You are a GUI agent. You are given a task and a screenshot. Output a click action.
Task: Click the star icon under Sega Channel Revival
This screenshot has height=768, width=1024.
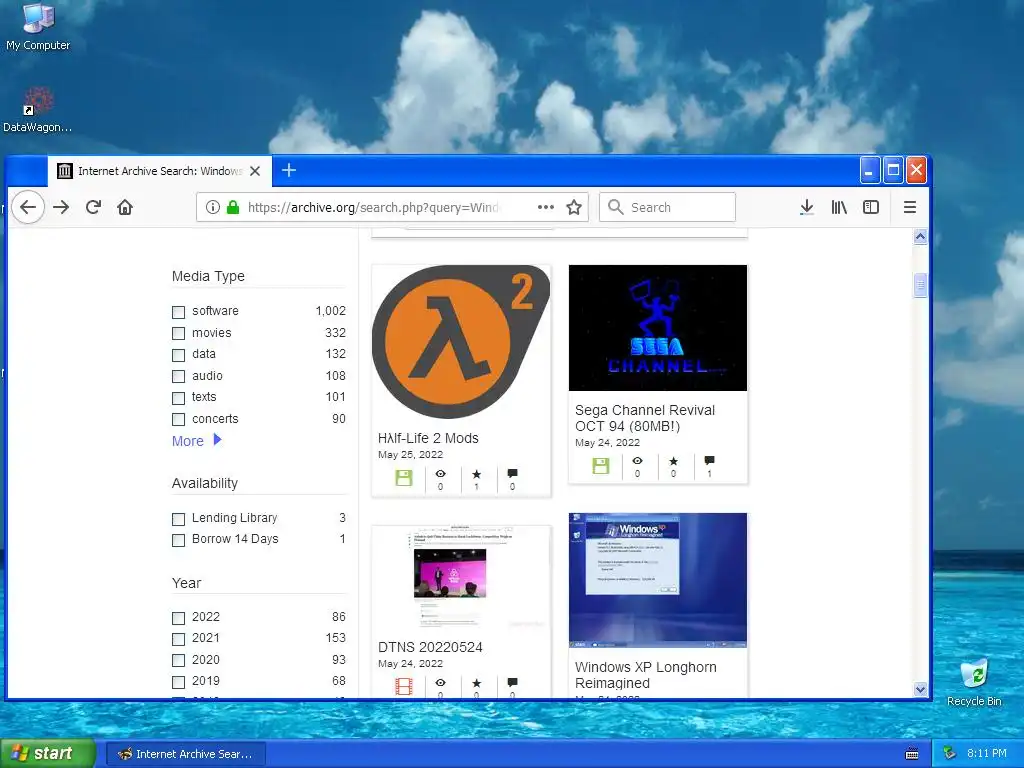click(673, 461)
